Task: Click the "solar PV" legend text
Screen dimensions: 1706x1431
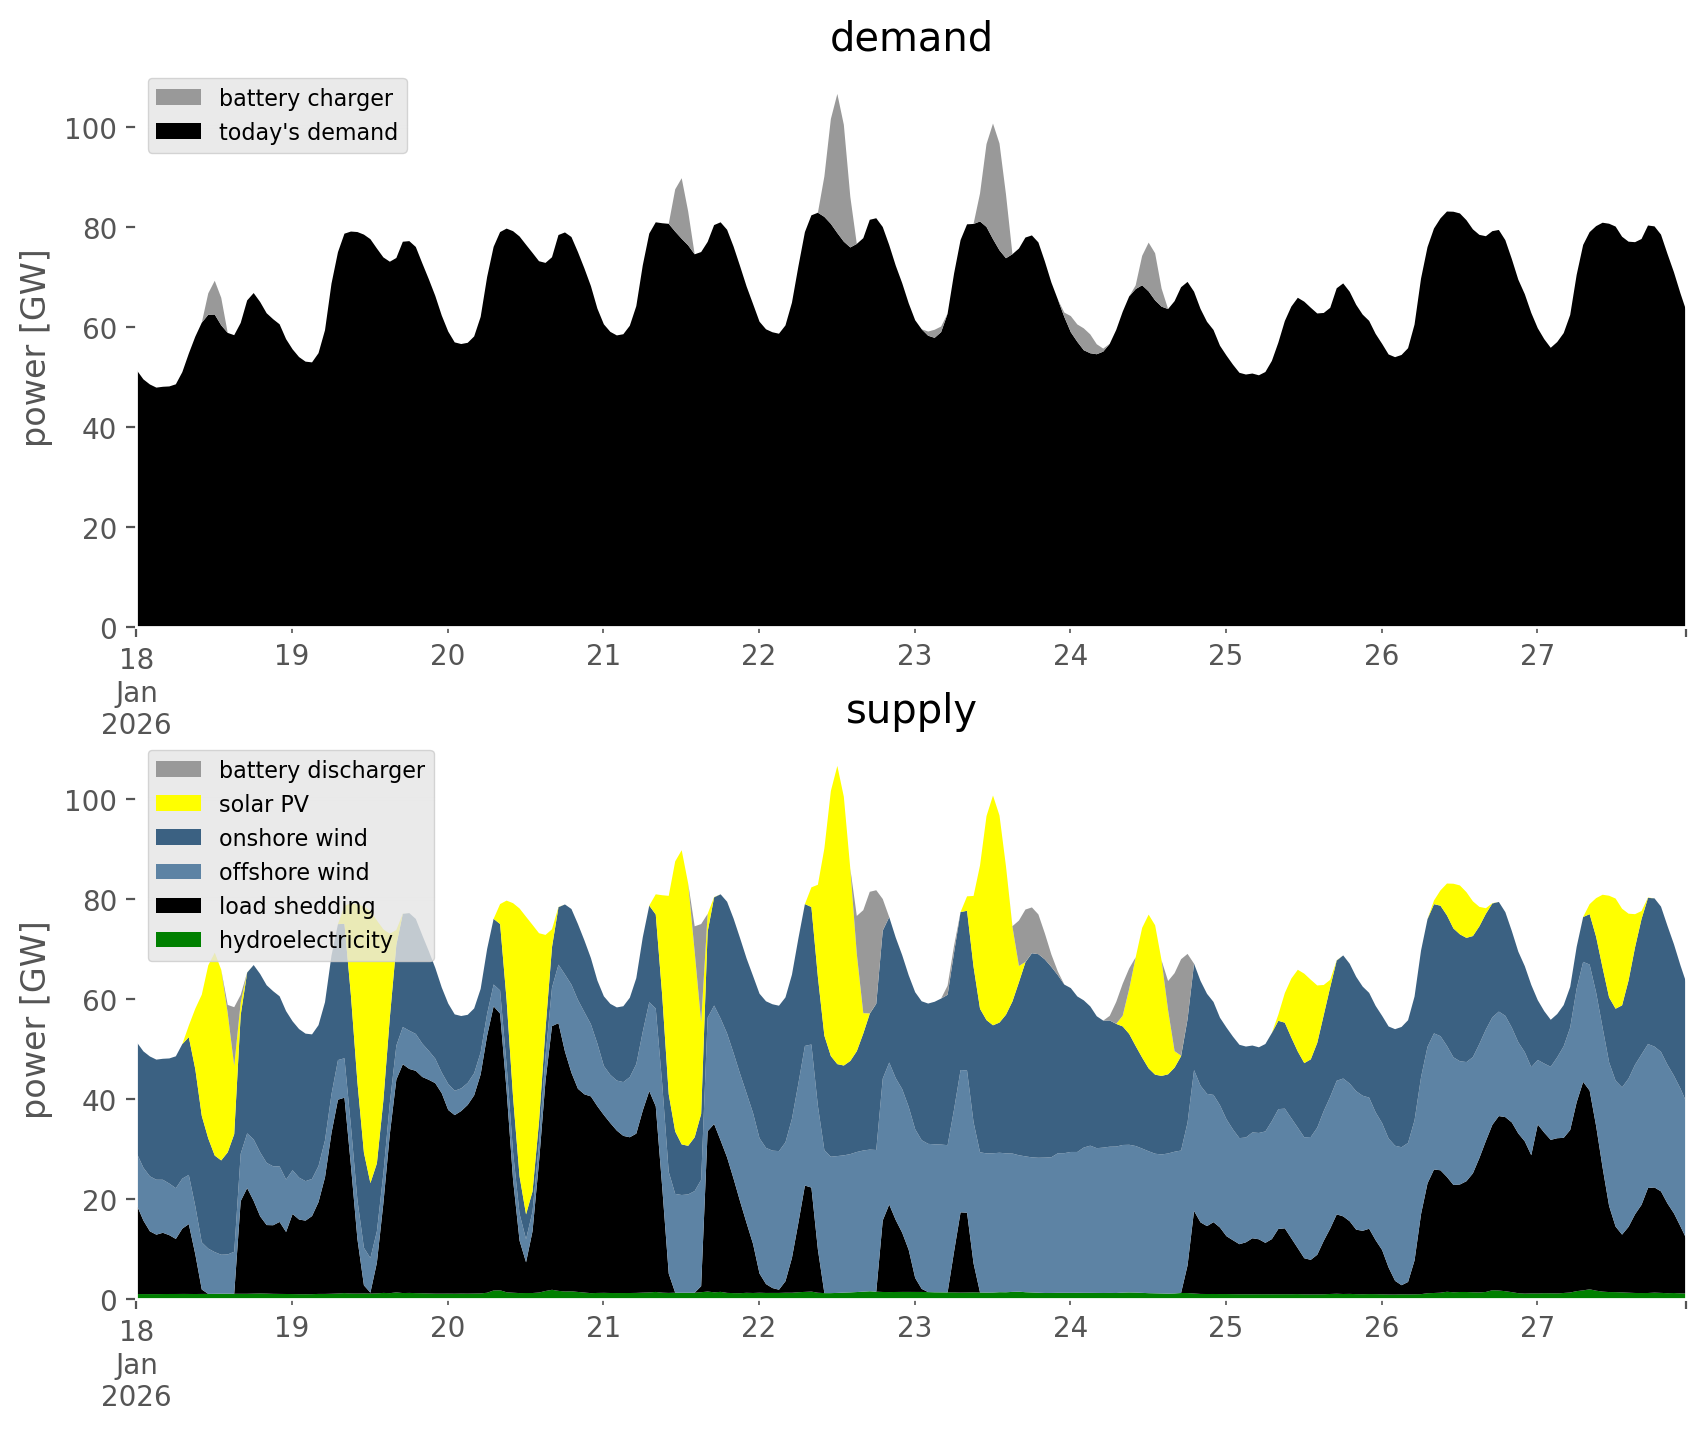Action: pos(264,804)
